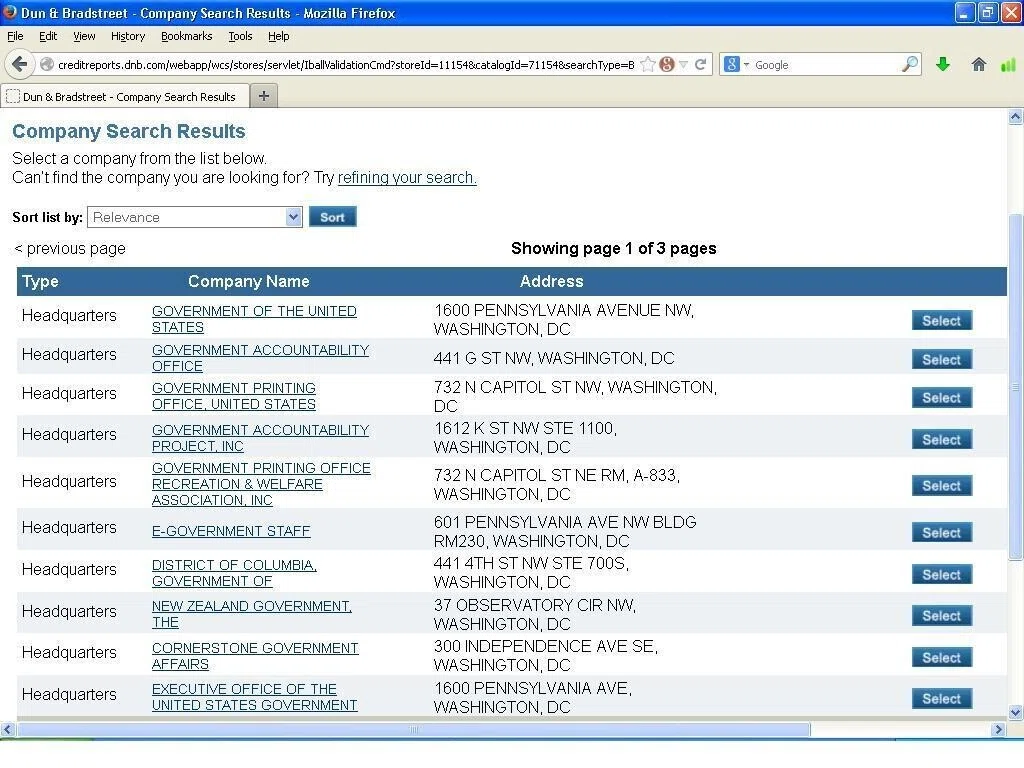Click the horizontal scrollbar left arrow

(x=8, y=729)
